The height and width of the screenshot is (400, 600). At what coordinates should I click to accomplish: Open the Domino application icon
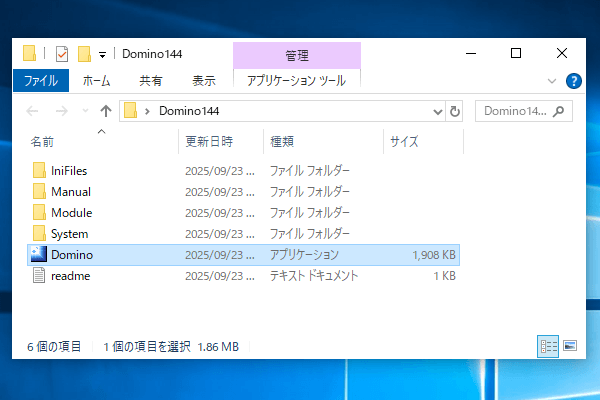pyautogui.click(x=38, y=255)
